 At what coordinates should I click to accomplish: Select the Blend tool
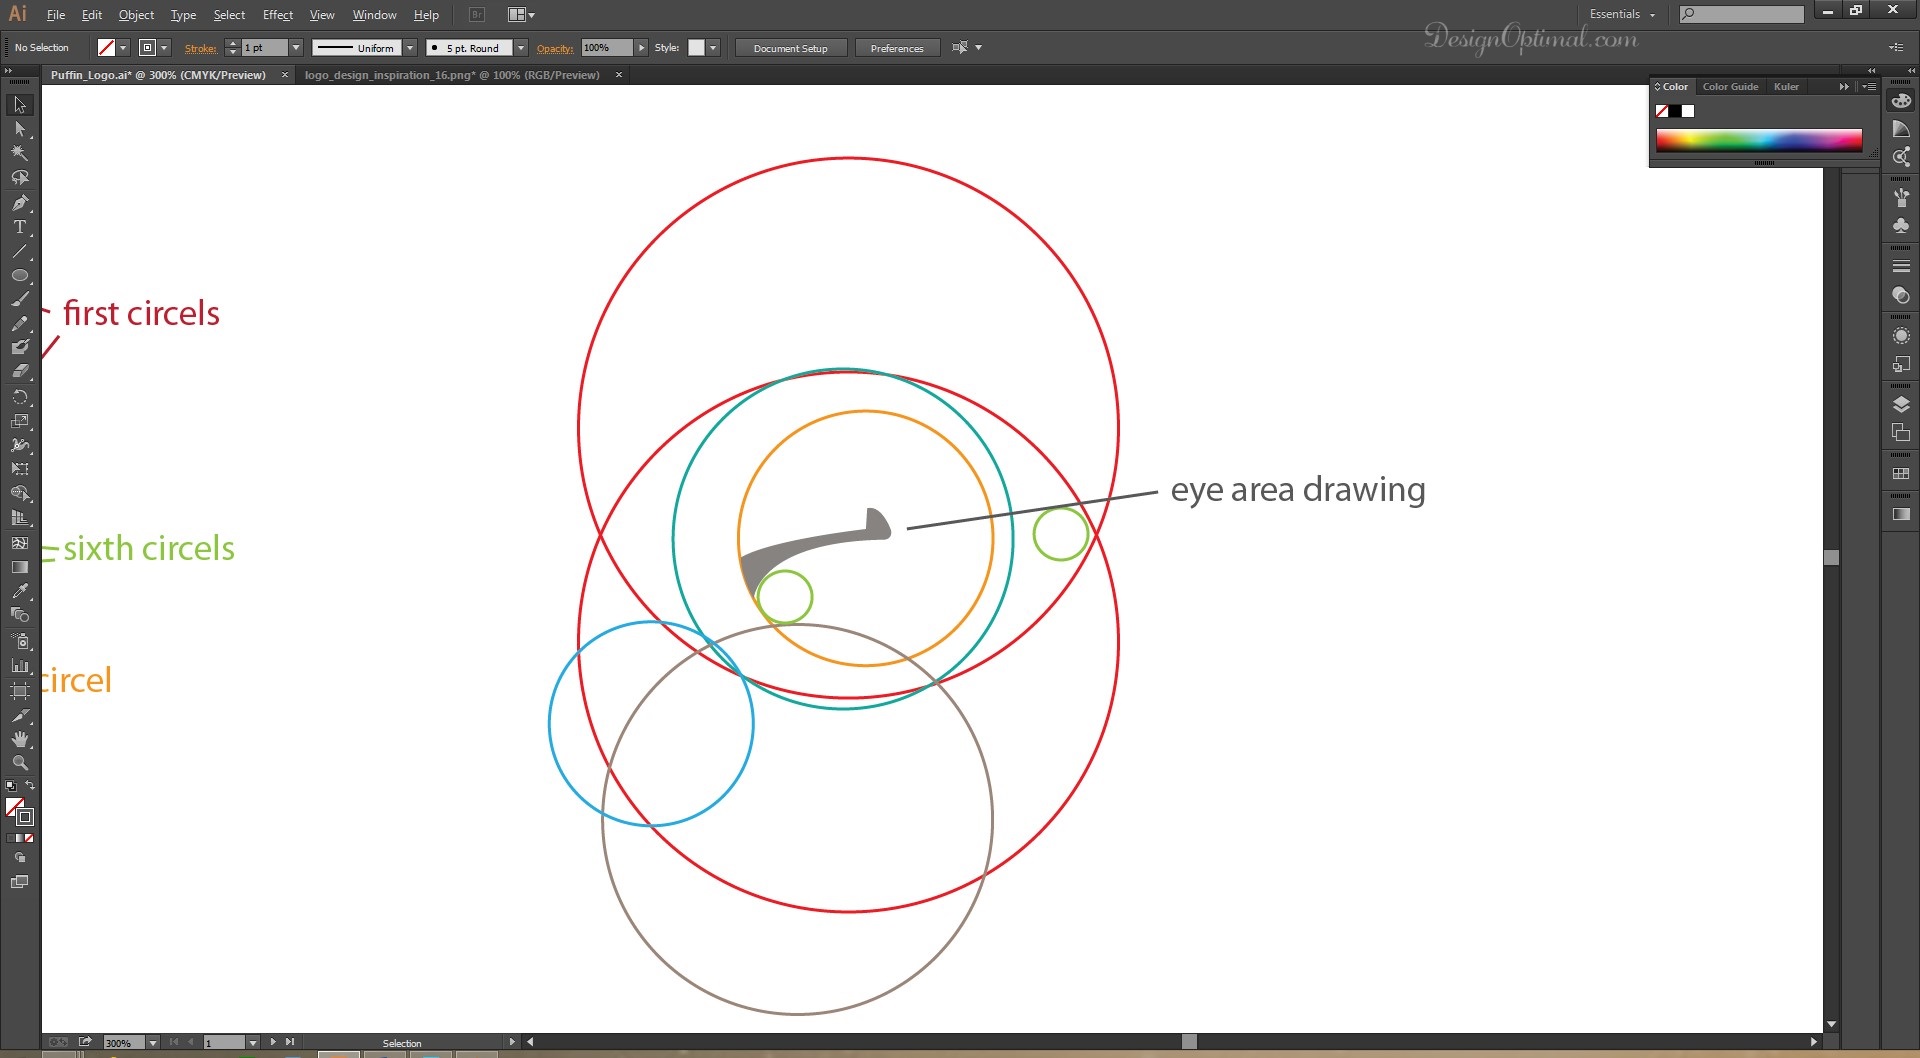[19, 615]
